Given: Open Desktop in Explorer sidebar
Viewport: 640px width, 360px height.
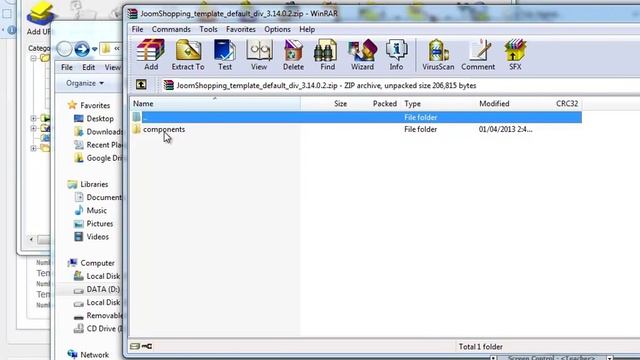Looking at the screenshot, I should (x=100, y=118).
